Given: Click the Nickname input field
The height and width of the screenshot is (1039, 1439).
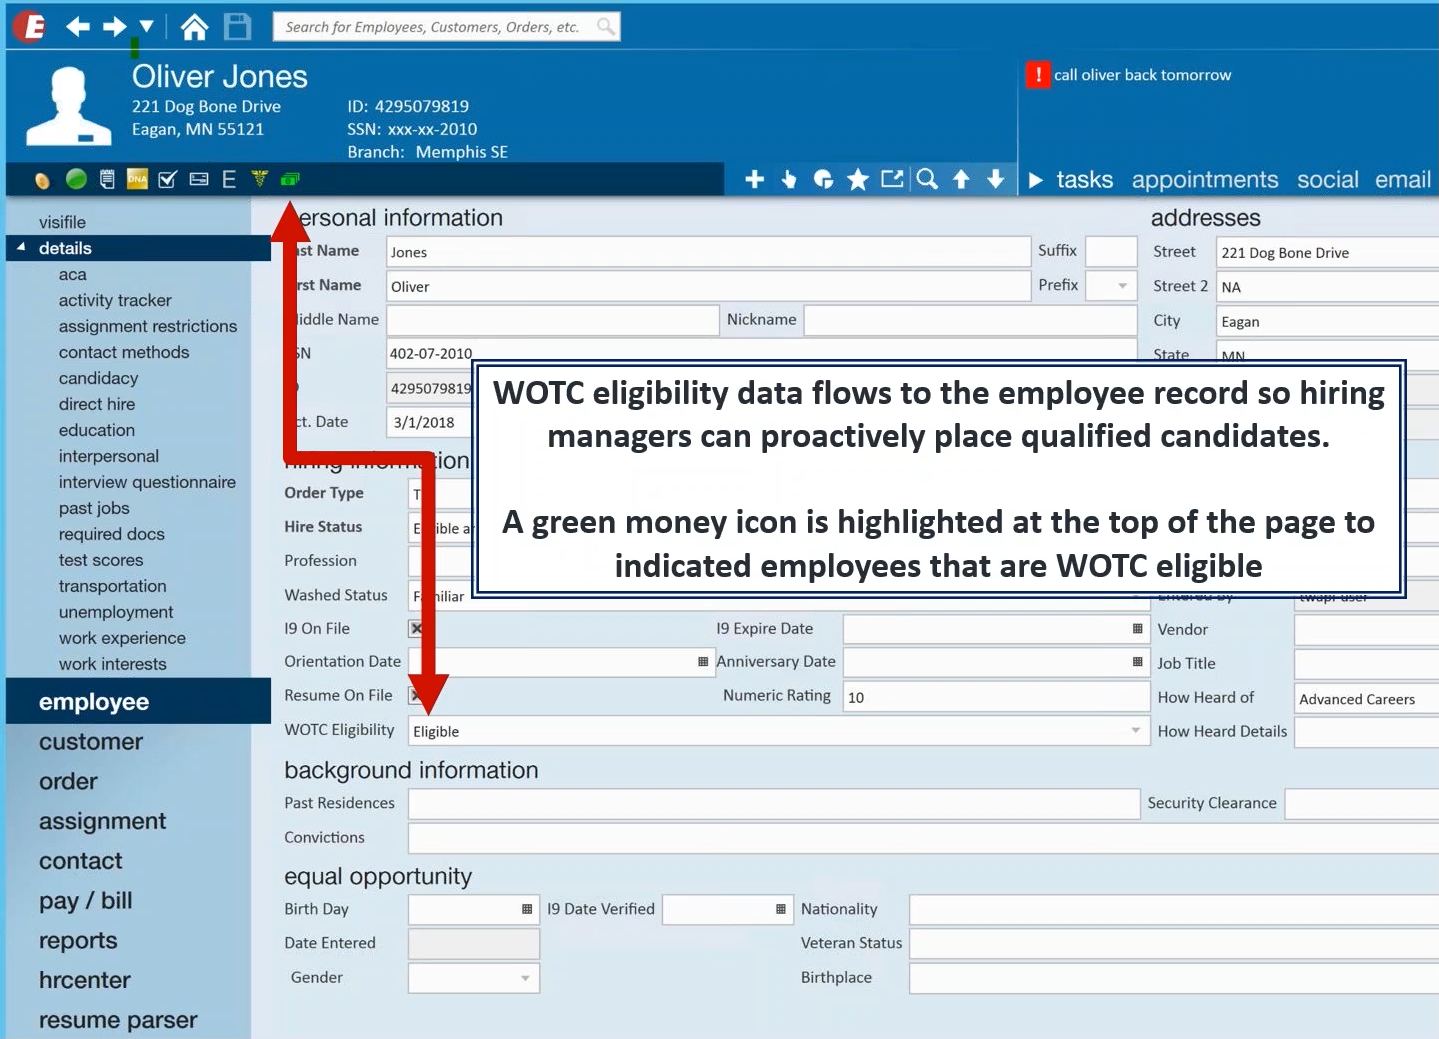Looking at the screenshot, I should (x=971, y=320).
